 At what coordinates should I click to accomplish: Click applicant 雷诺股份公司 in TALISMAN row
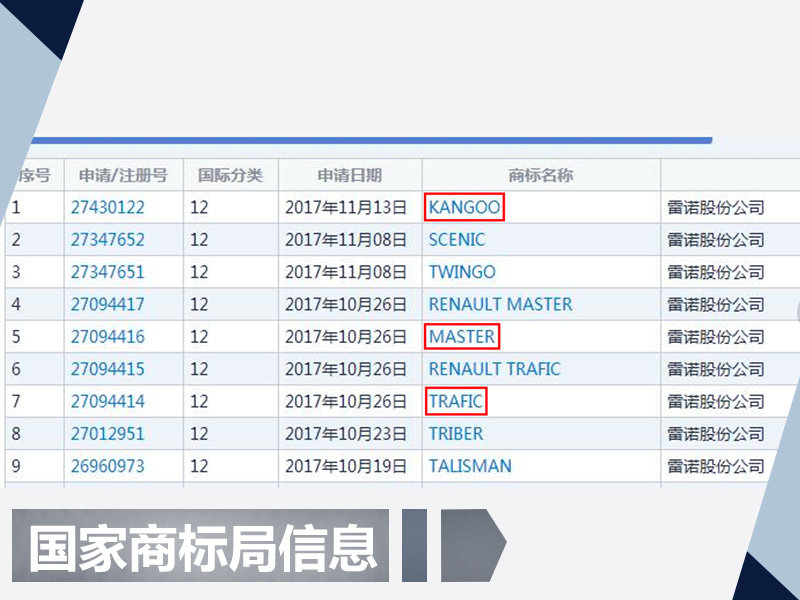pyautogui.click(x=716, y=466)
